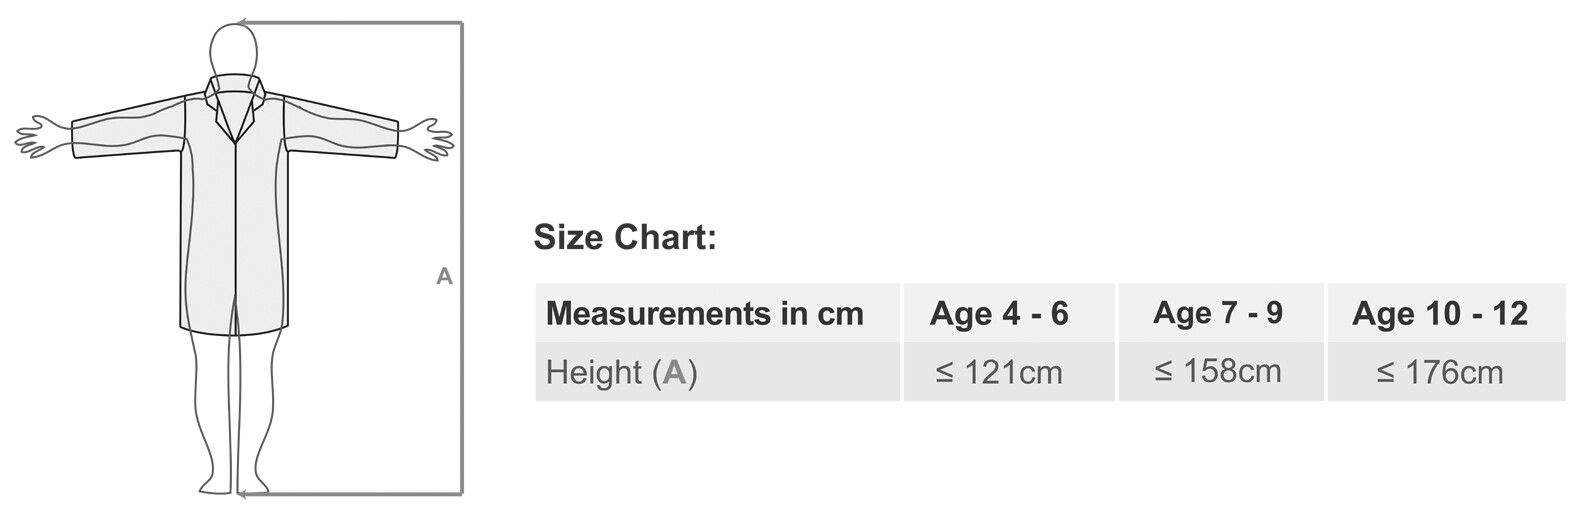Click the coat's center front closure line
The image size is (1590, 513).
click(235, 230)
